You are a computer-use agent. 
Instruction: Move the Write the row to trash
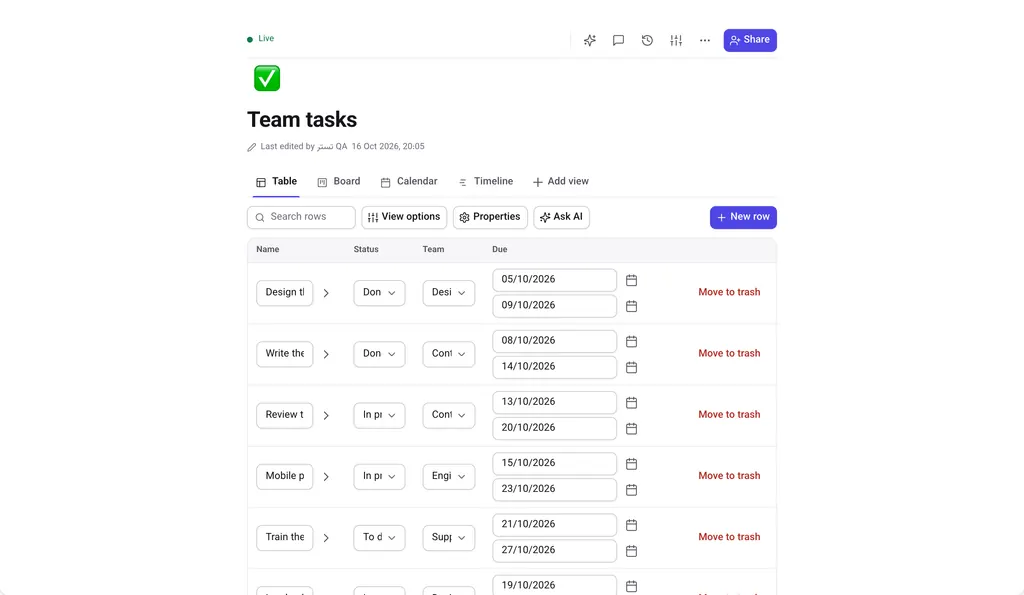click(x=729, y=353)
